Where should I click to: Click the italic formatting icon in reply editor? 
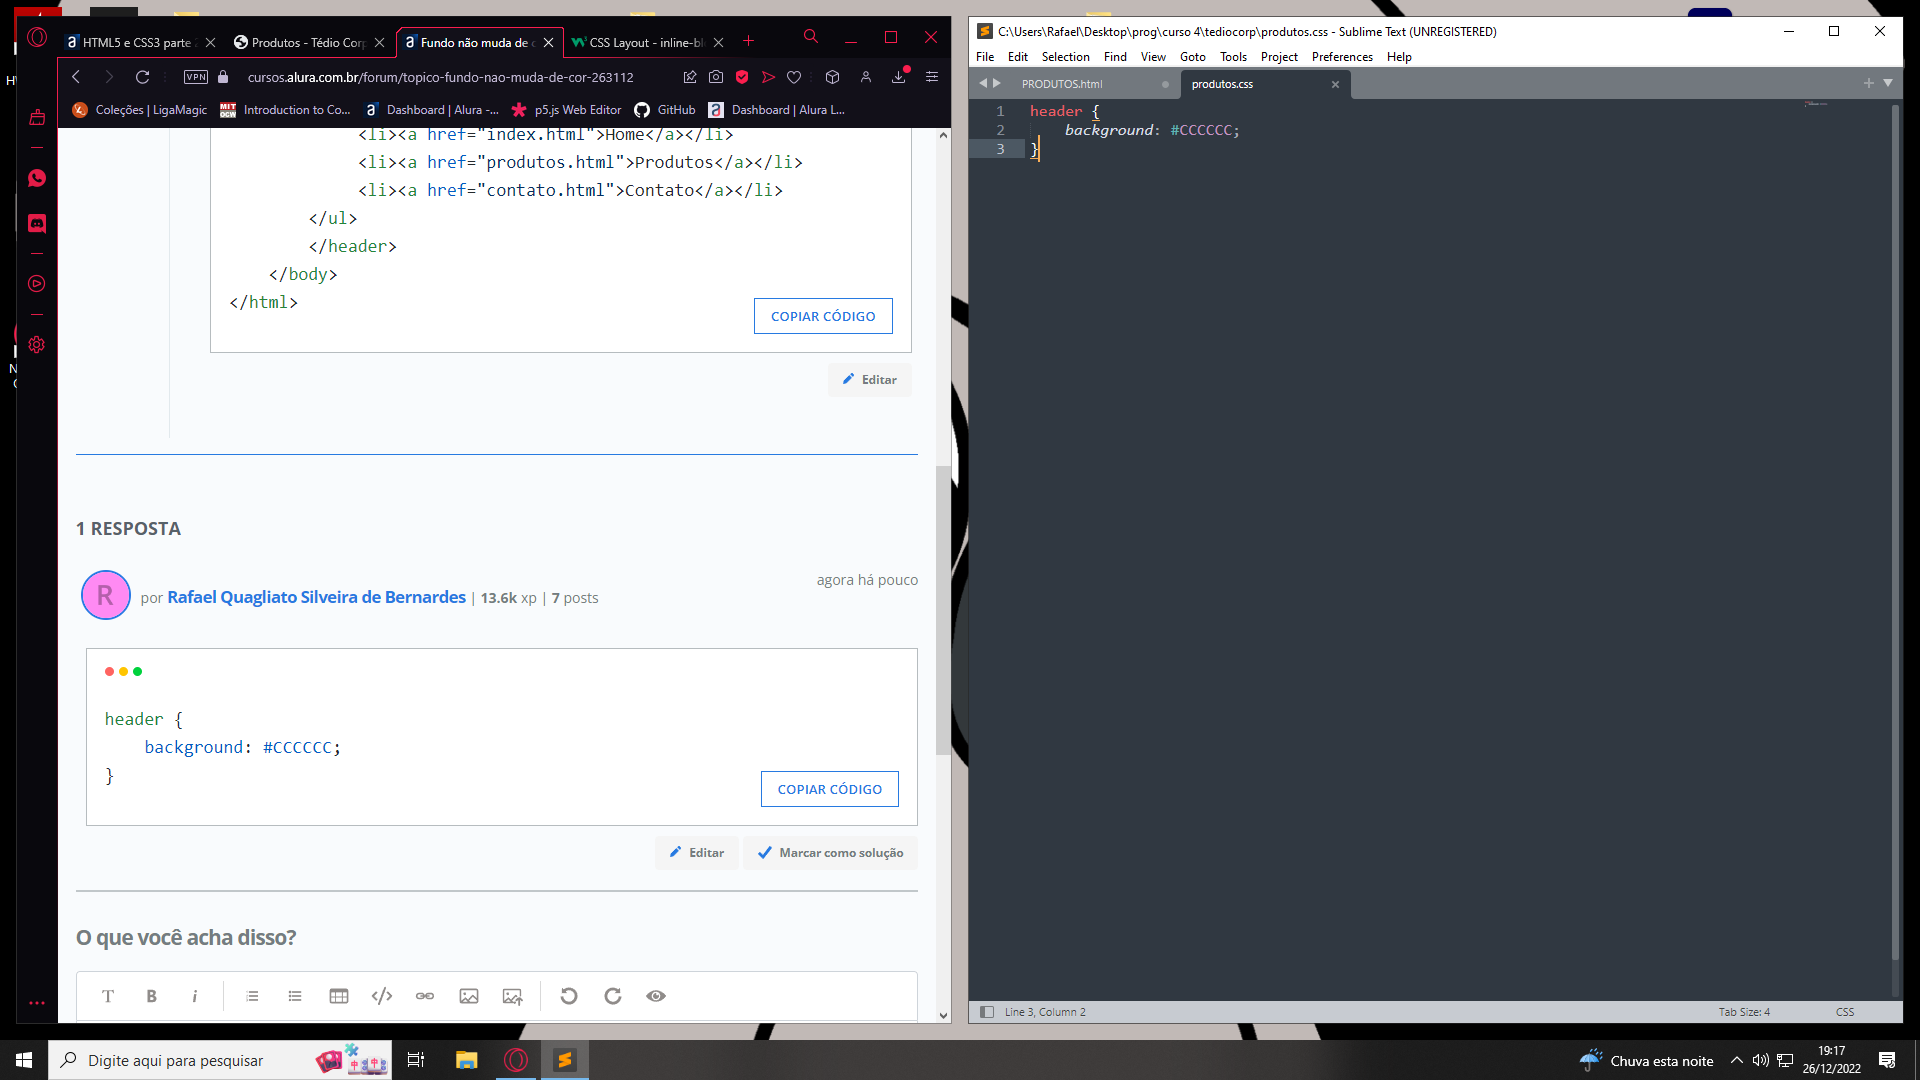(x=194, y=996)
